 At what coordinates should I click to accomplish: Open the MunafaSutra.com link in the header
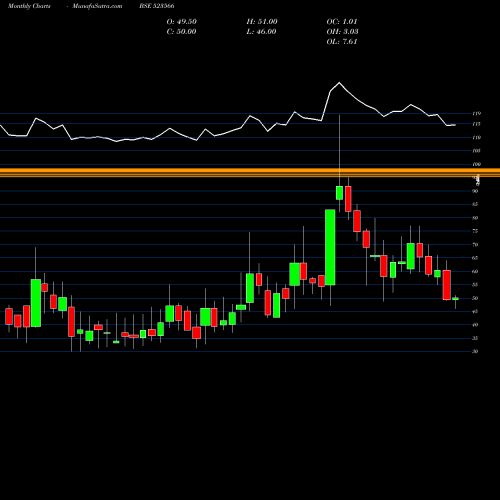click(97, 6)
